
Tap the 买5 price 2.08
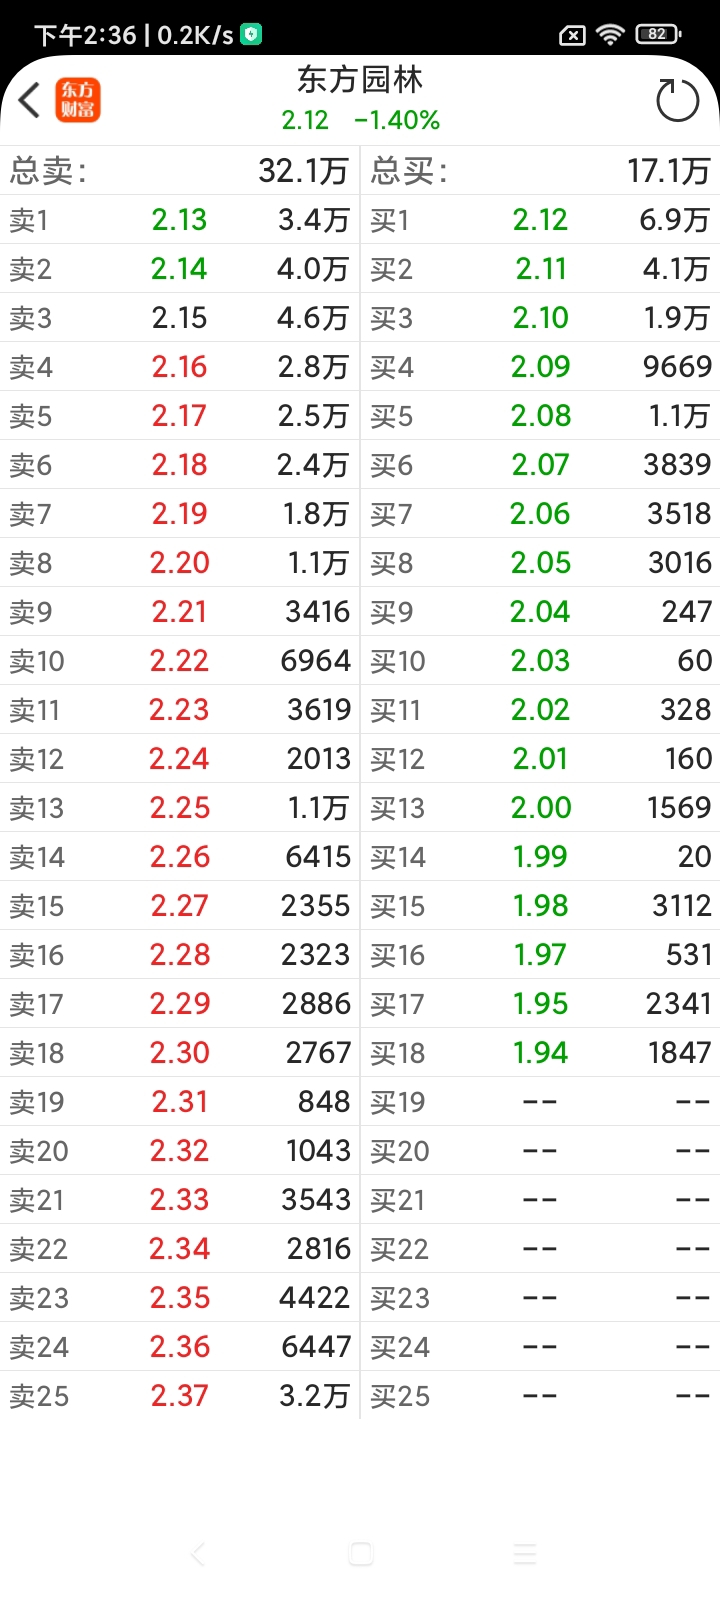(541, 416)
